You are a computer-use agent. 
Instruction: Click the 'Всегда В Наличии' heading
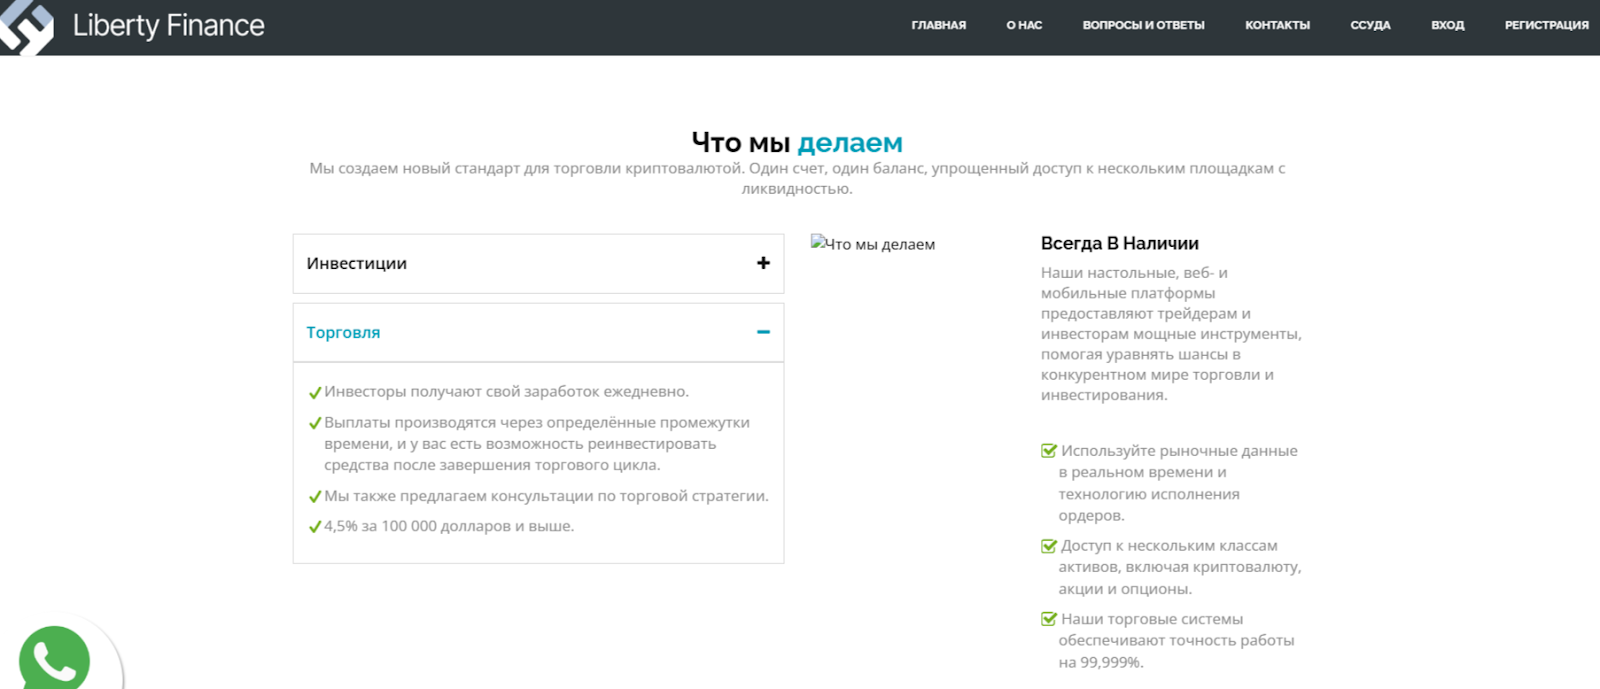pyautogui.click(x=1120, y=243)
